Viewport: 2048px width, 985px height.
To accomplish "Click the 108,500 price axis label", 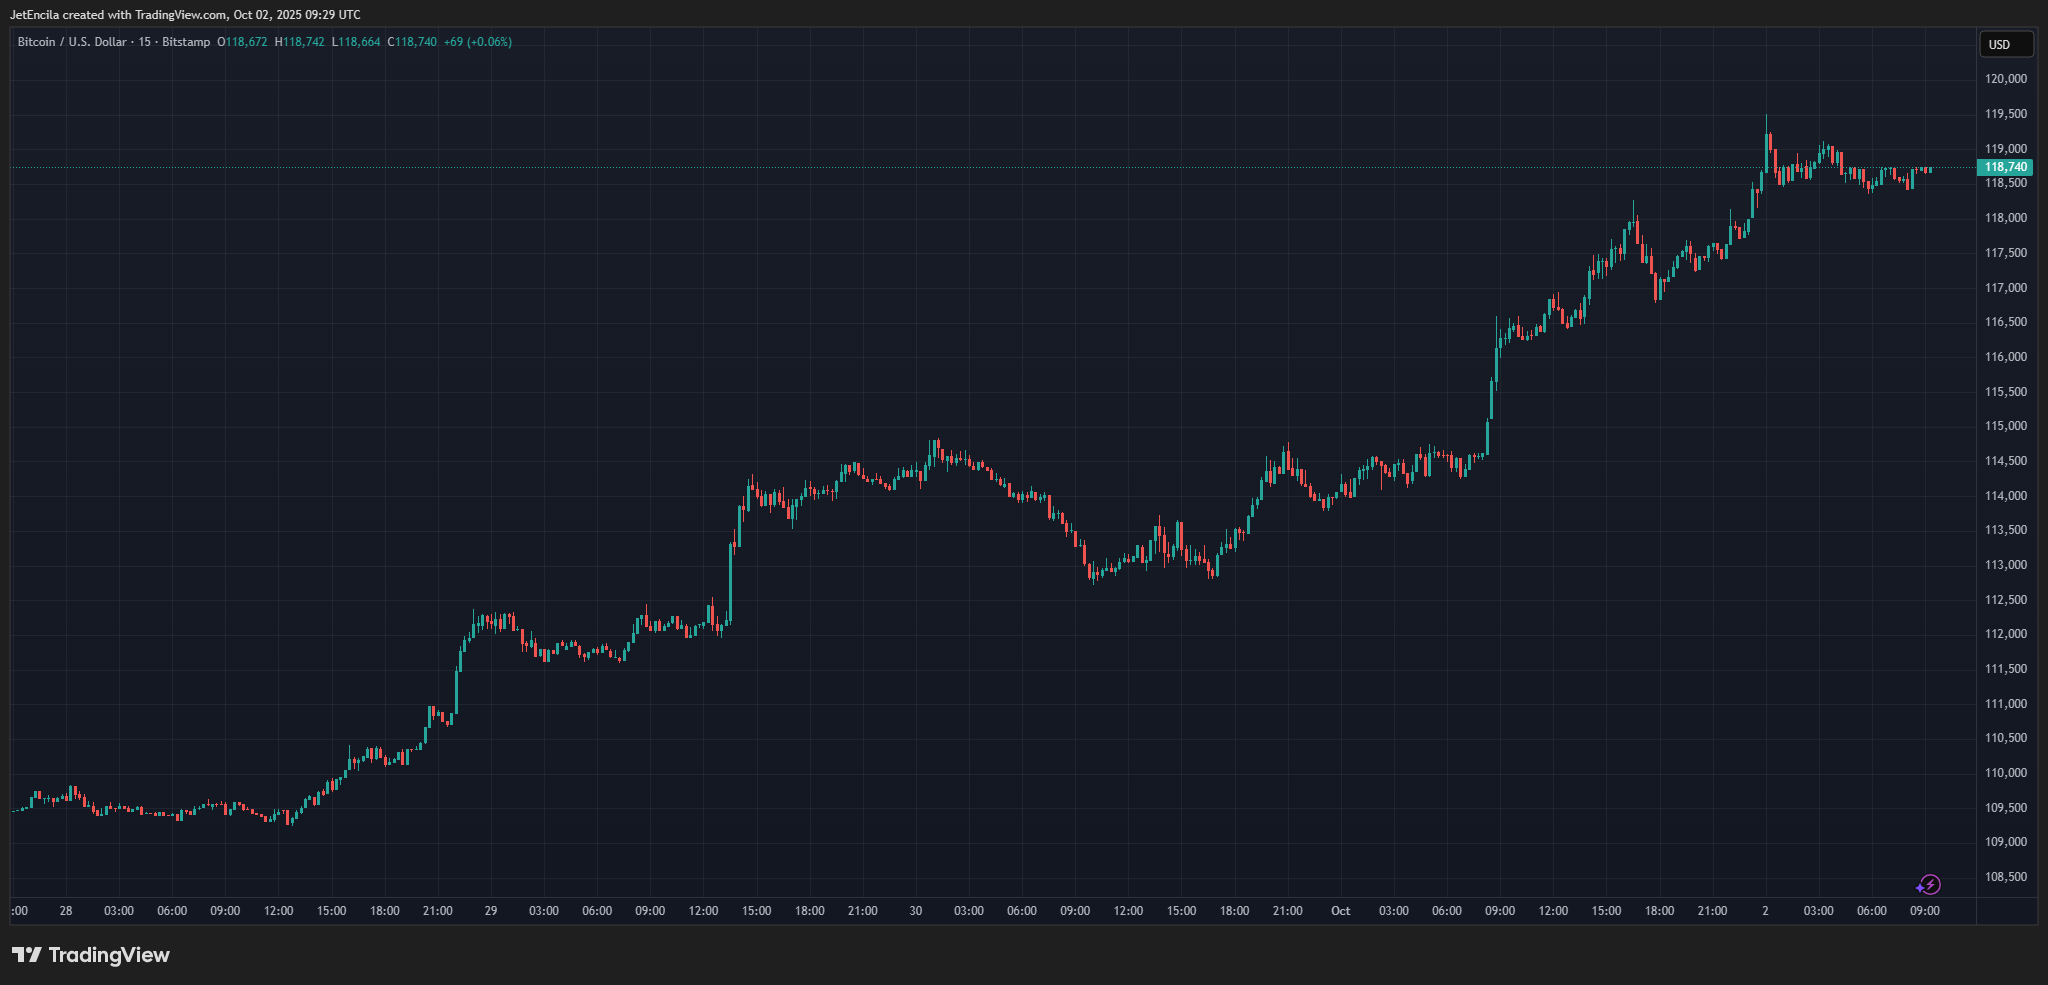I will point(2005,877).
